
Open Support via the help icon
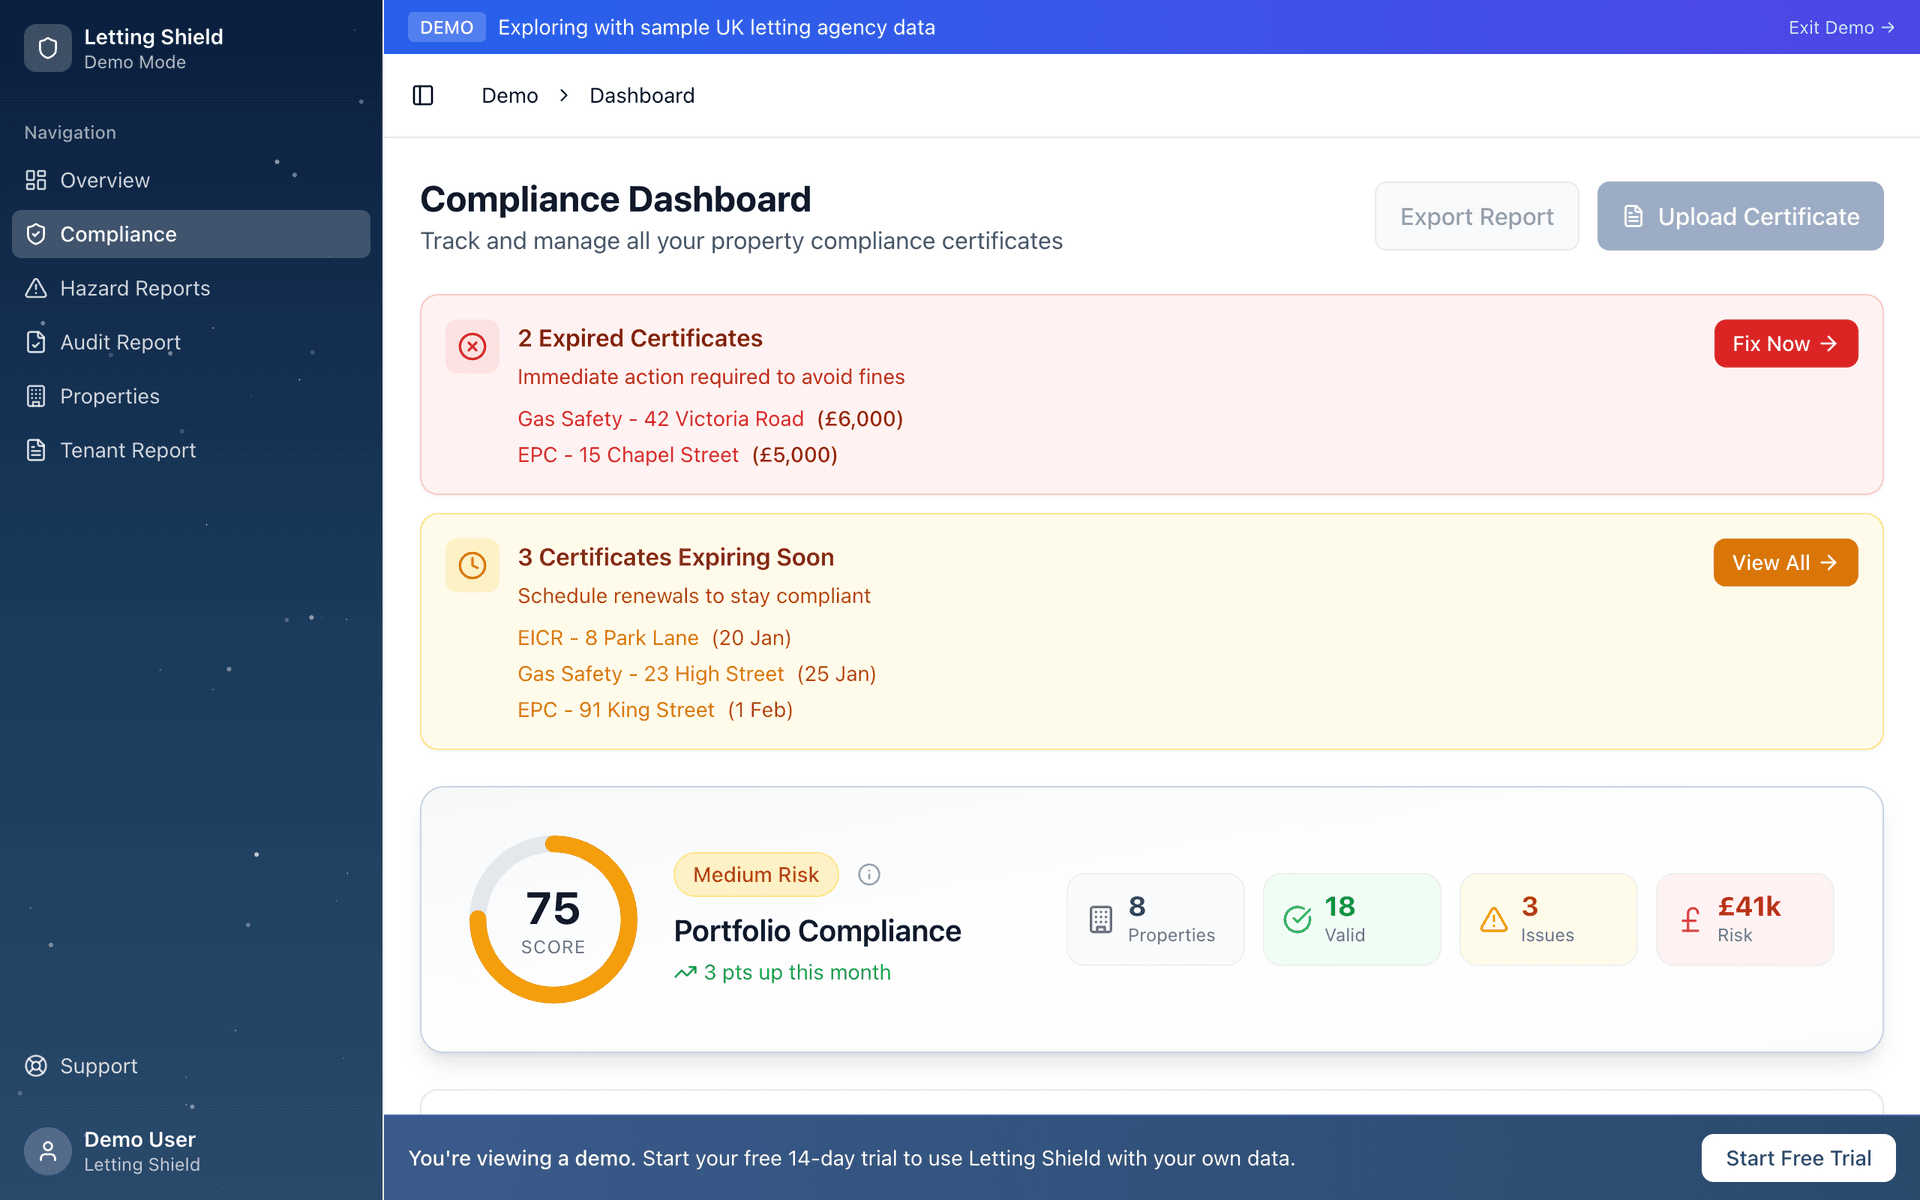pos(36,1065)
